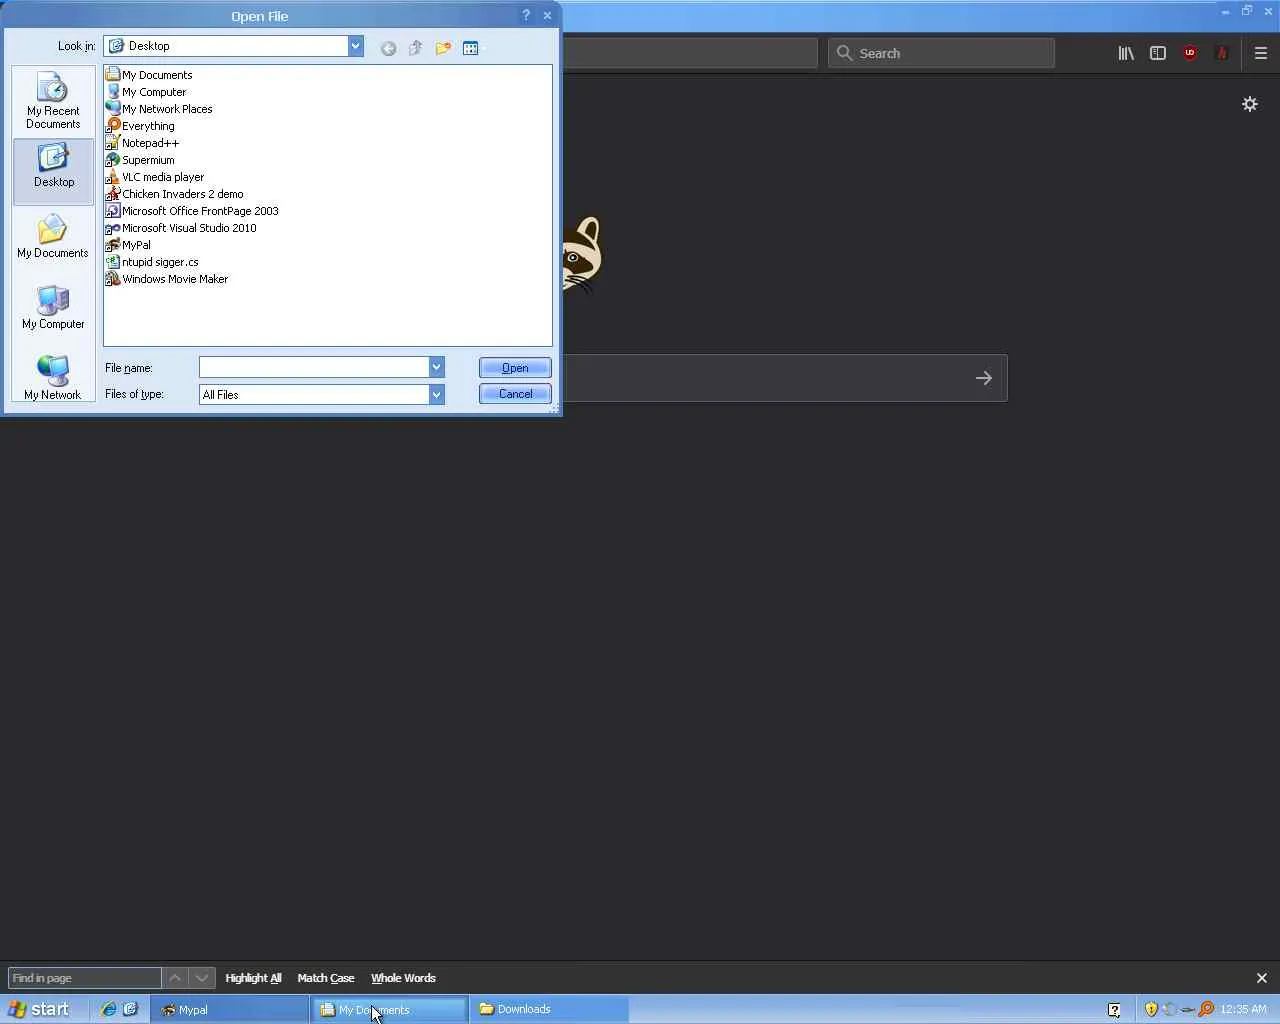Image resolution: width=1280 pixels, height=1024 pixels.
Task: Select VLC media player shortcut
Action: coord(155,177)
